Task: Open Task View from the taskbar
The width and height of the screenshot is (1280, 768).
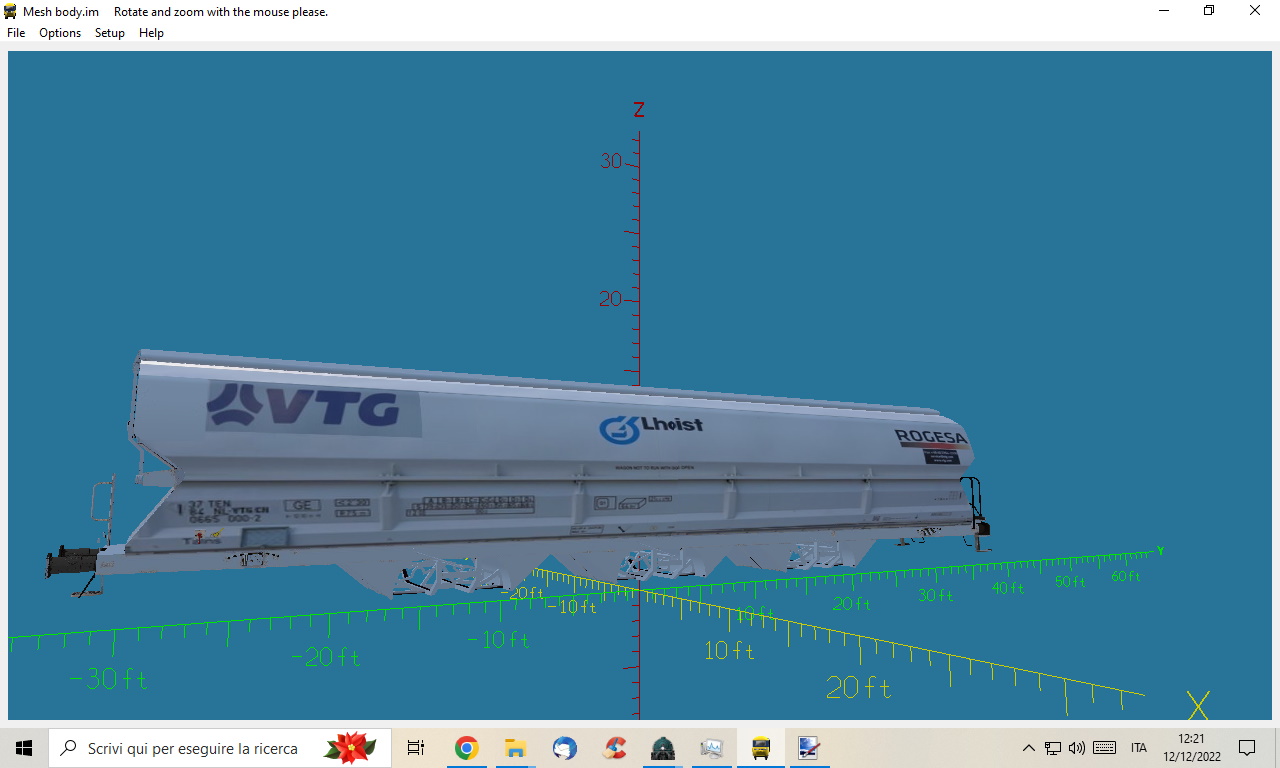Action: [416, 748]
